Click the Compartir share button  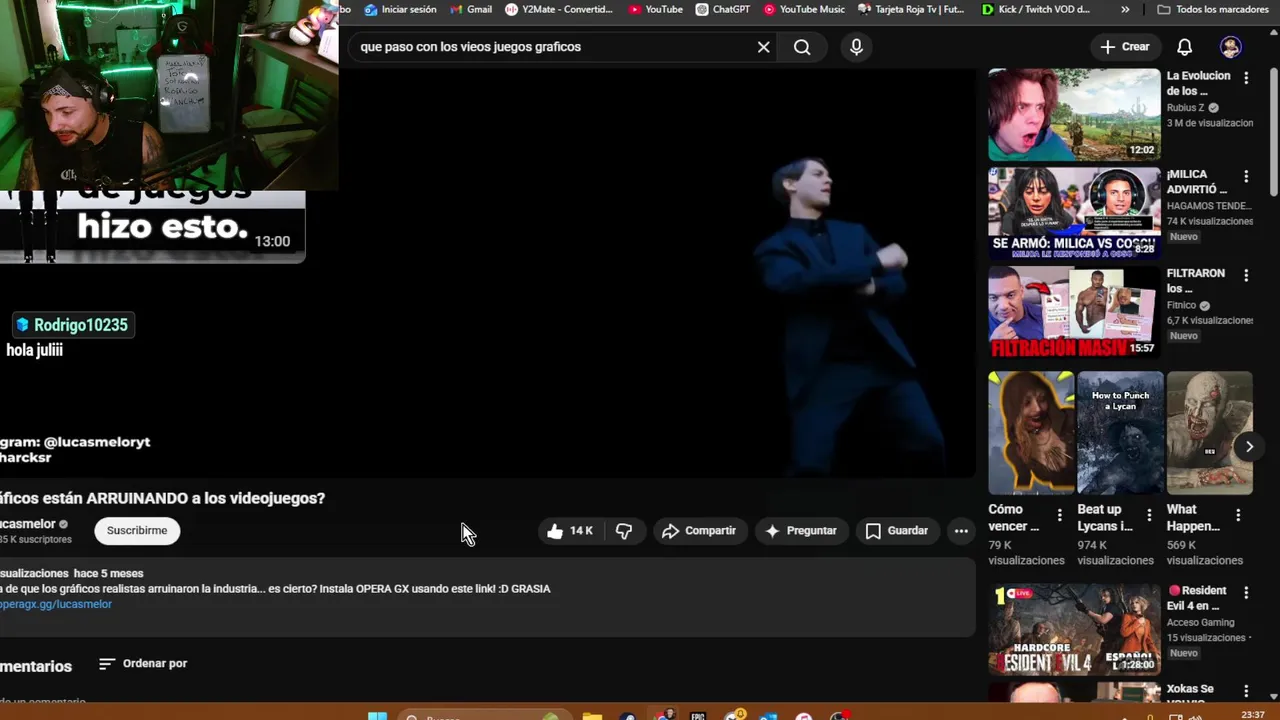[699, 531]
